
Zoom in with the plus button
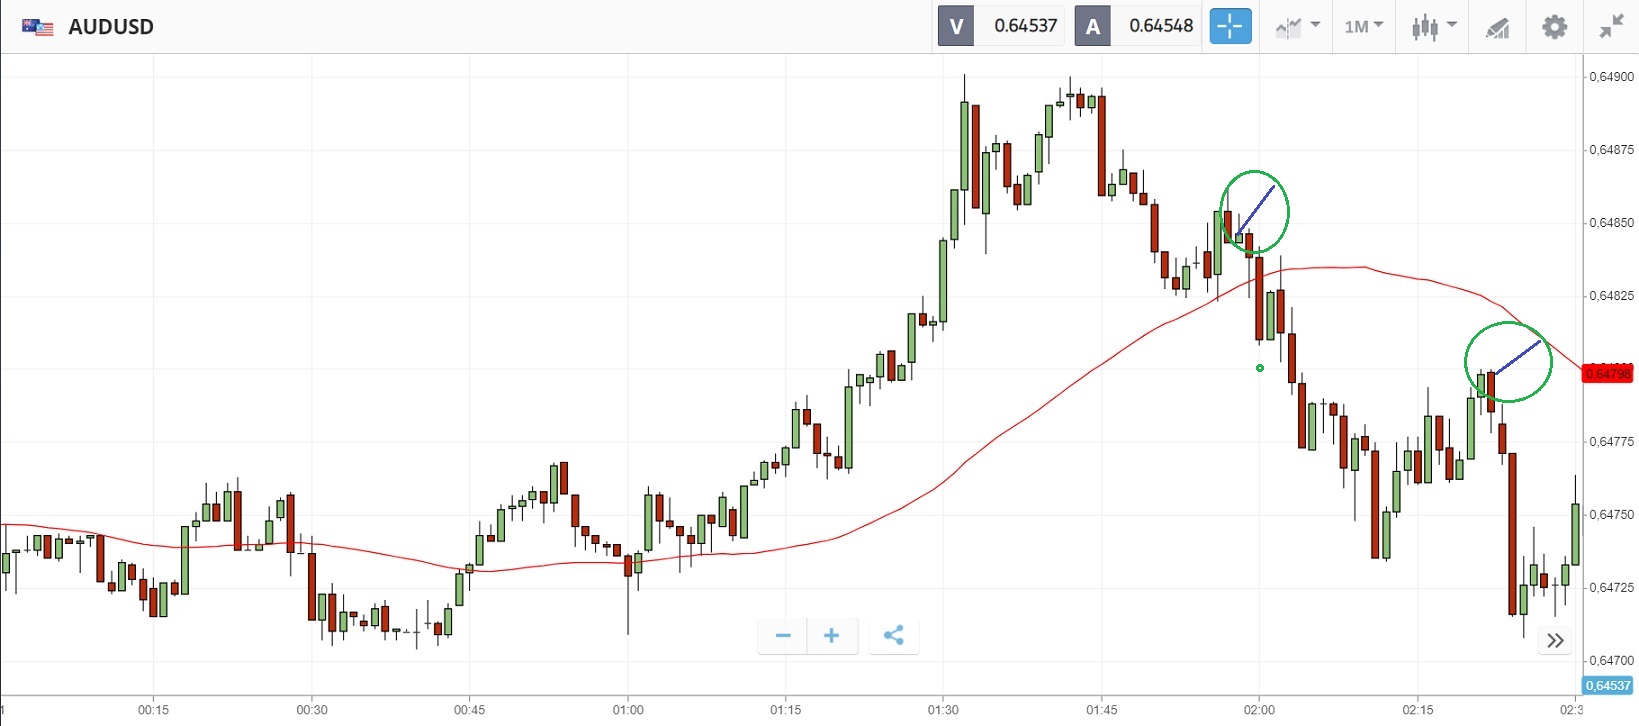[831, 636]
